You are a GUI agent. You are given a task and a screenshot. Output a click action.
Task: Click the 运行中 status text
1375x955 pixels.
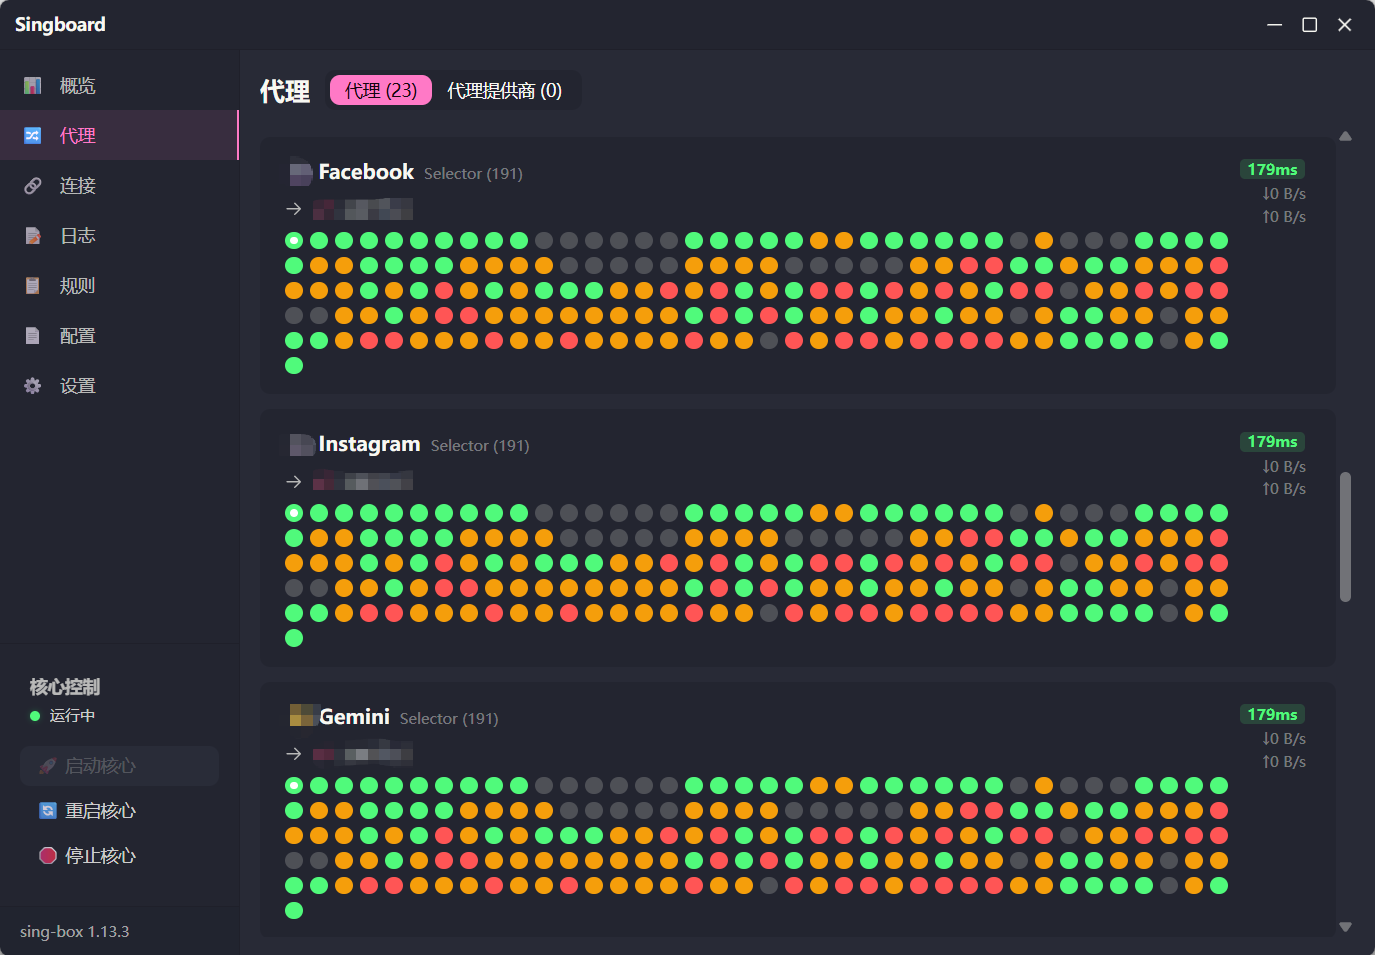click(72, 716)
